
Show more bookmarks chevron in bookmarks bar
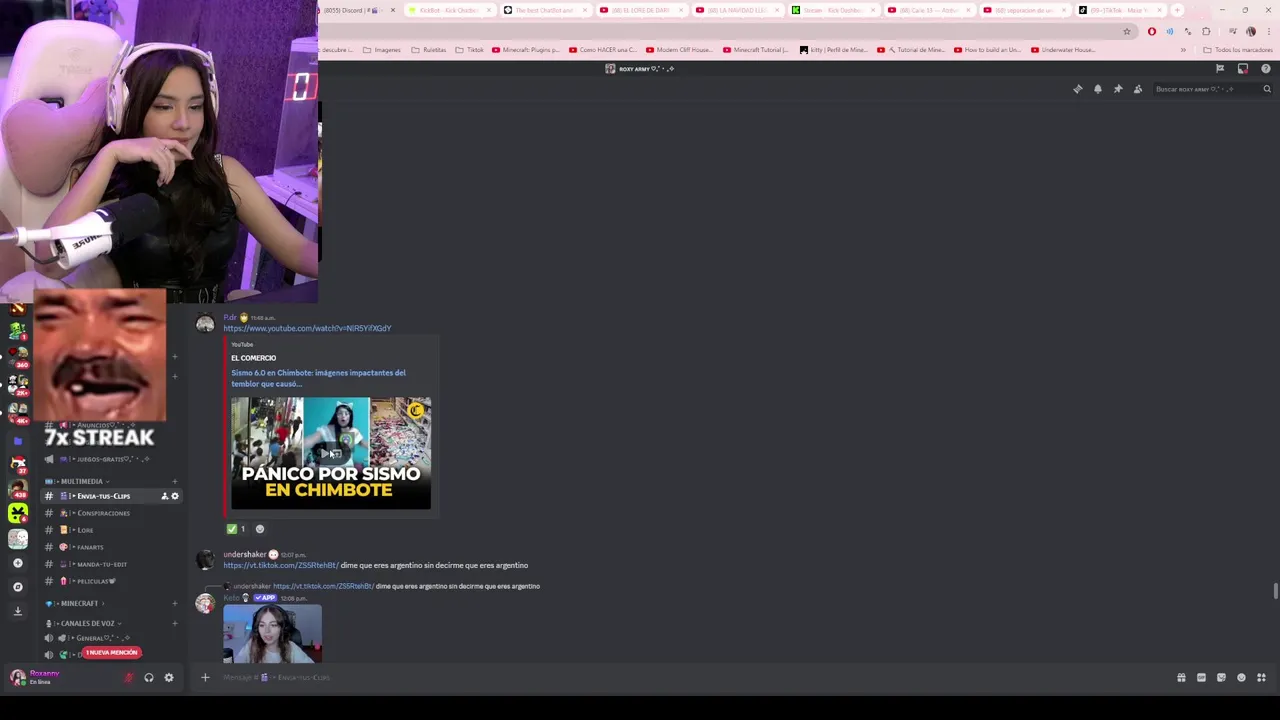(x=1183, y=50)
